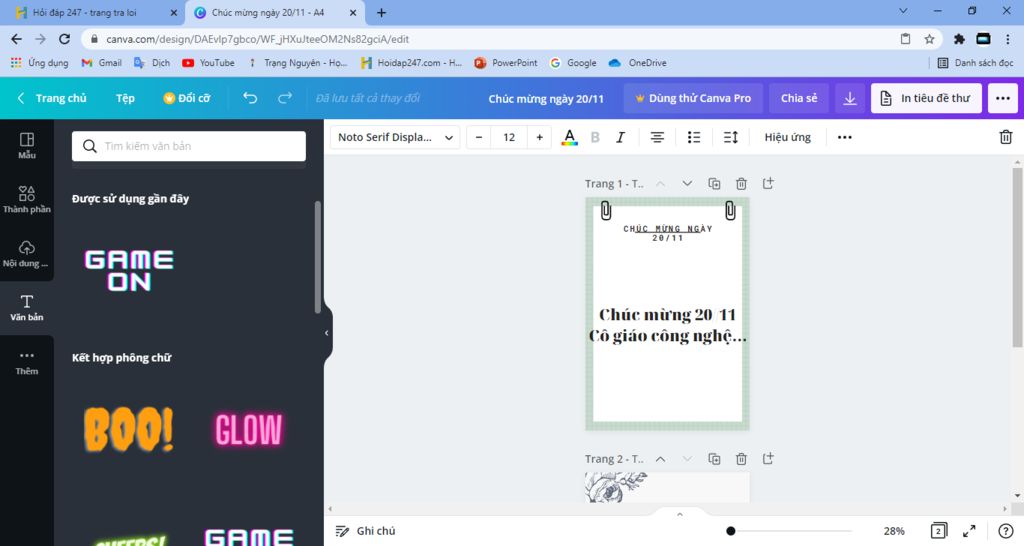Expand the page thumbnails bar chevron
Viewport: 1024px width, 546px height.
click(x=679, y=515)
